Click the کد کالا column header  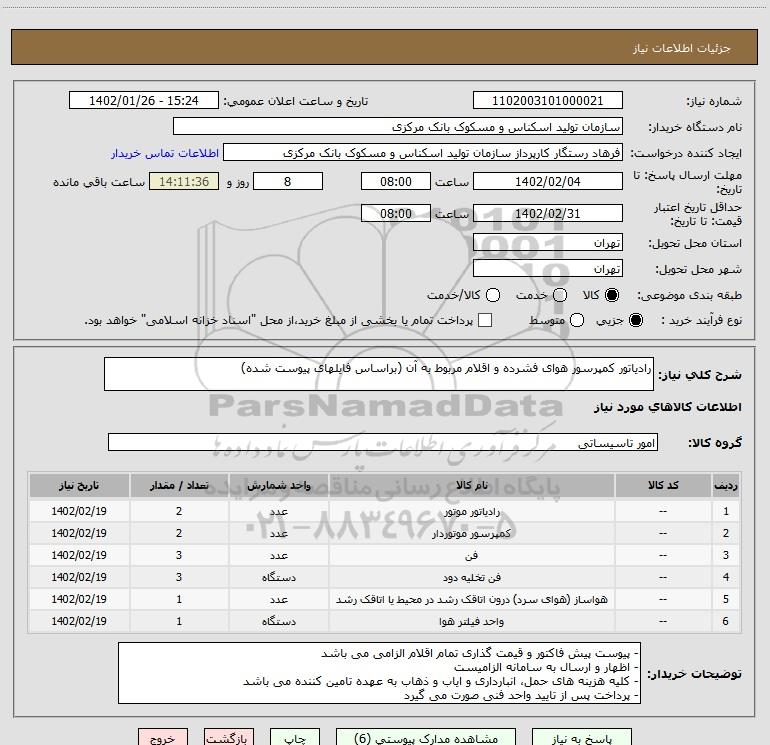663,485
